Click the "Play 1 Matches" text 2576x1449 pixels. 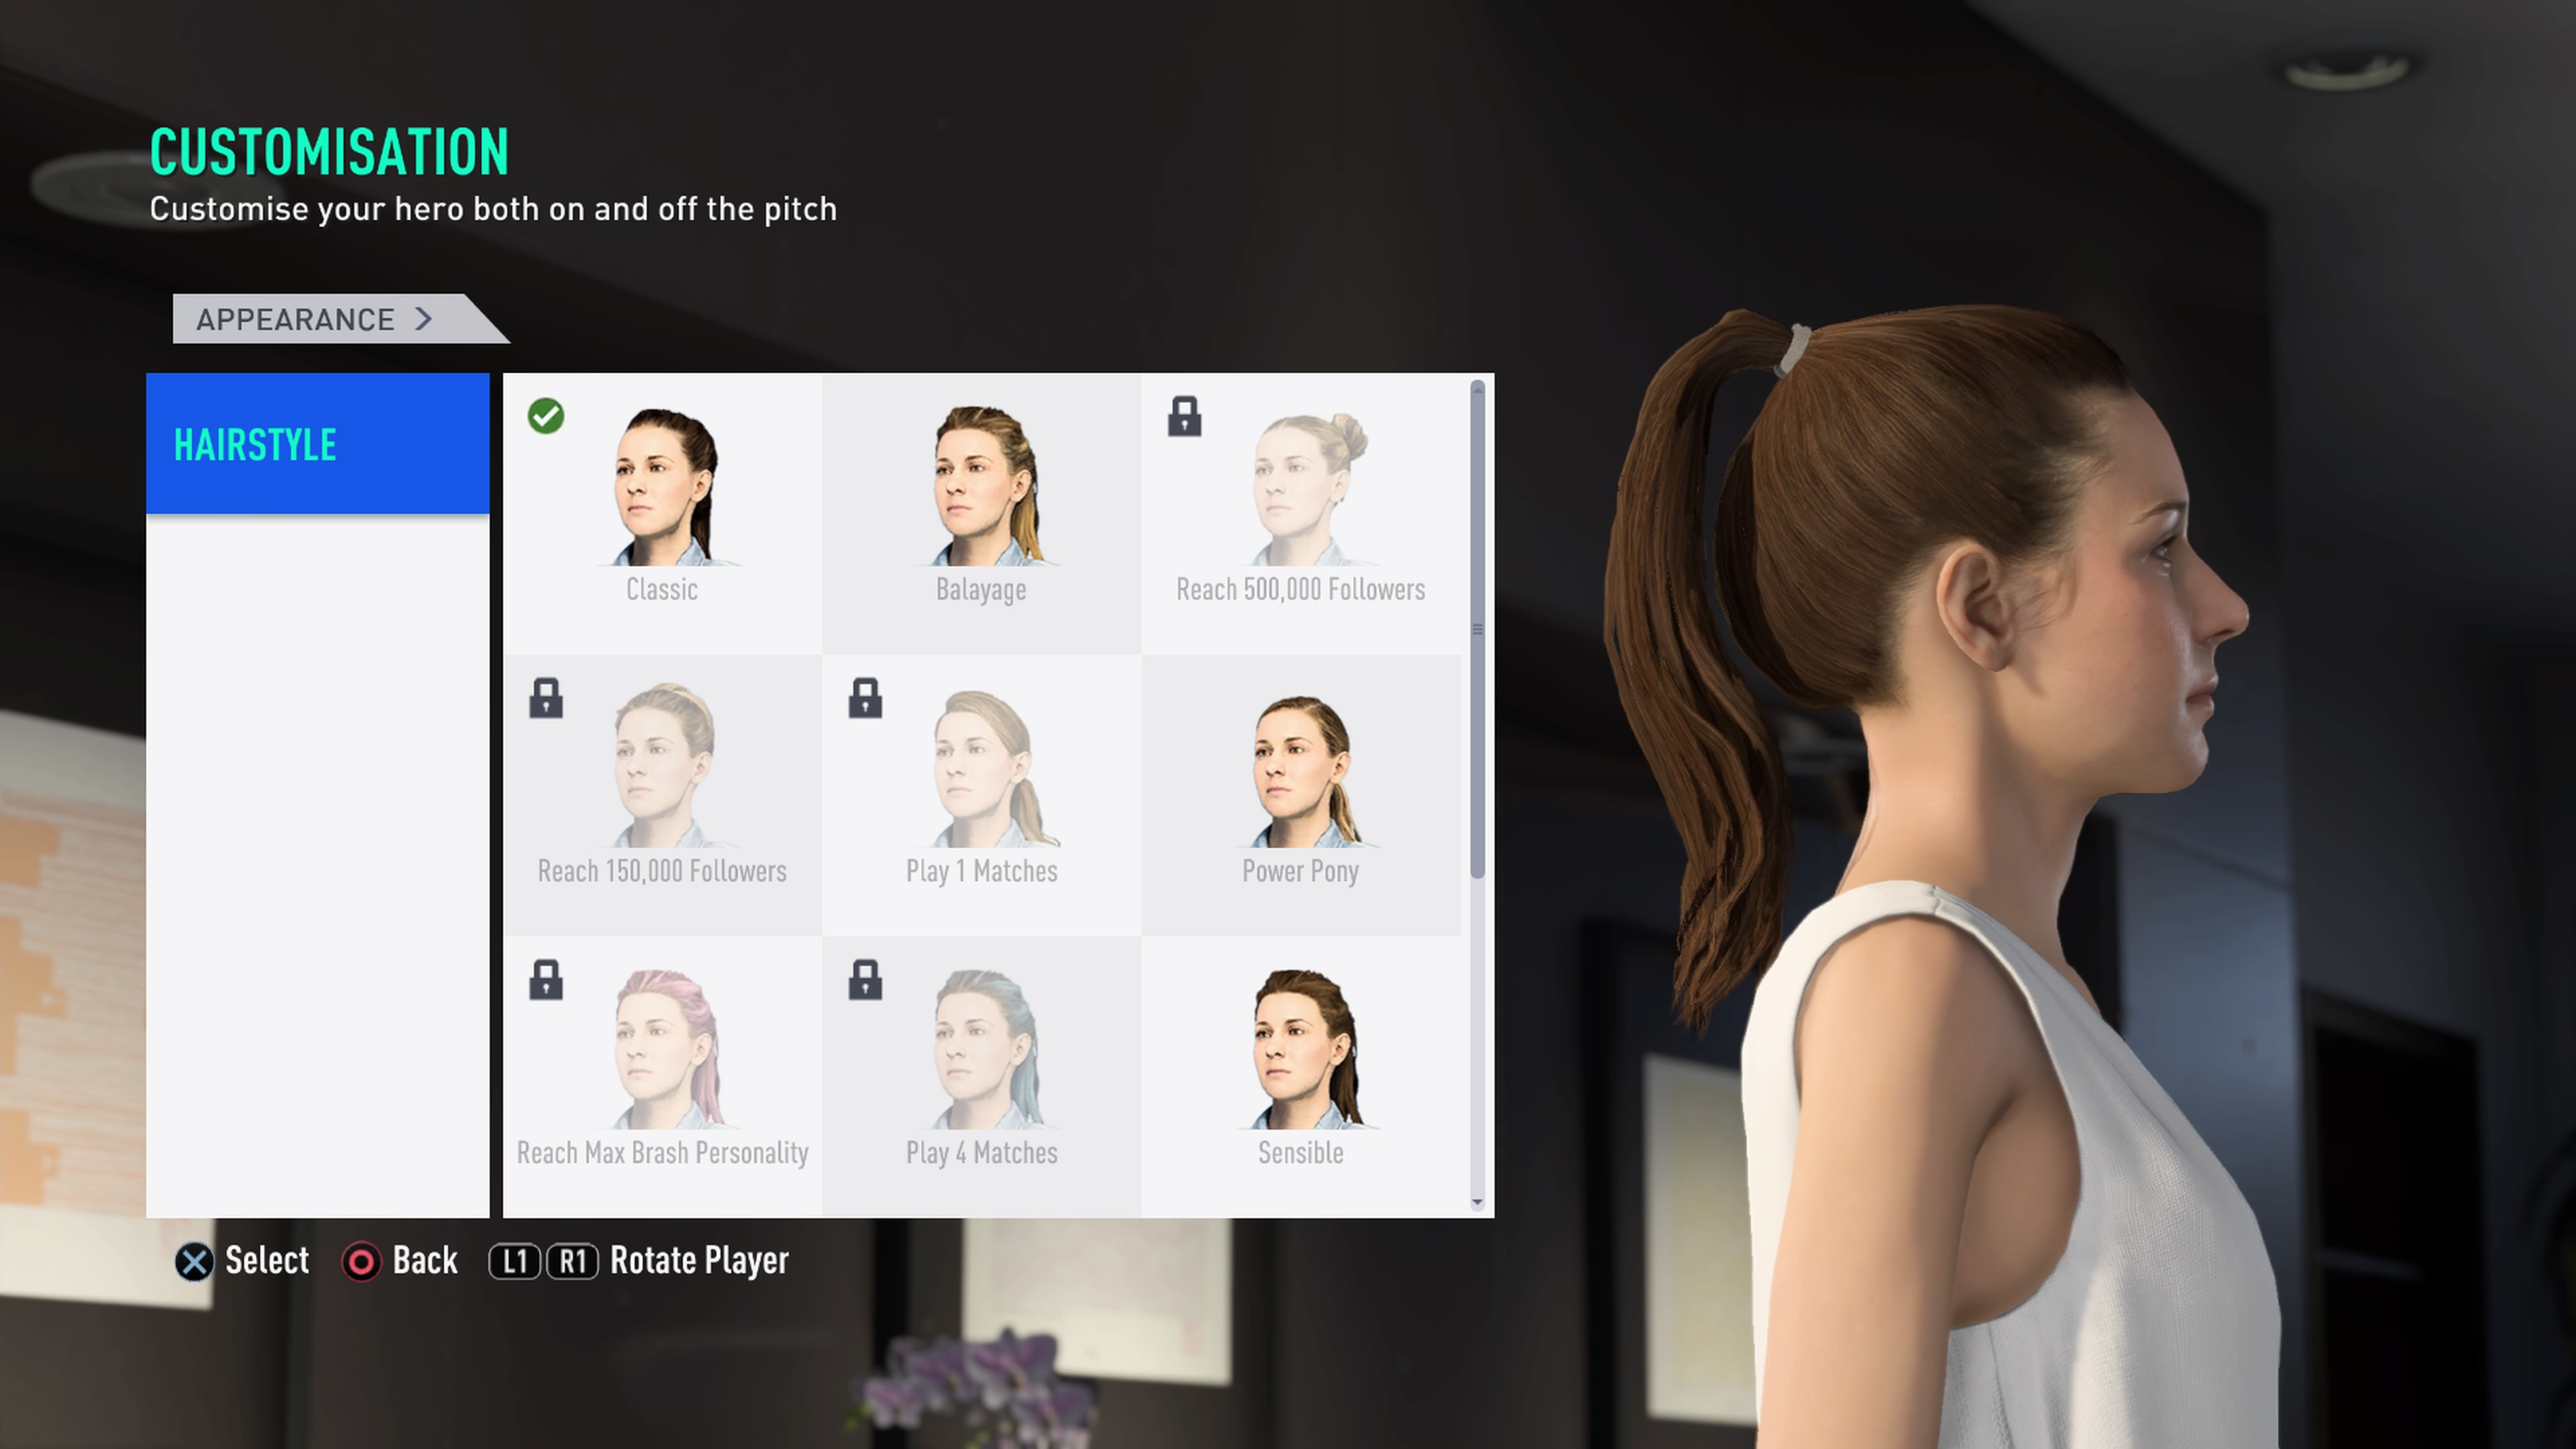click(x=981, y=872)
